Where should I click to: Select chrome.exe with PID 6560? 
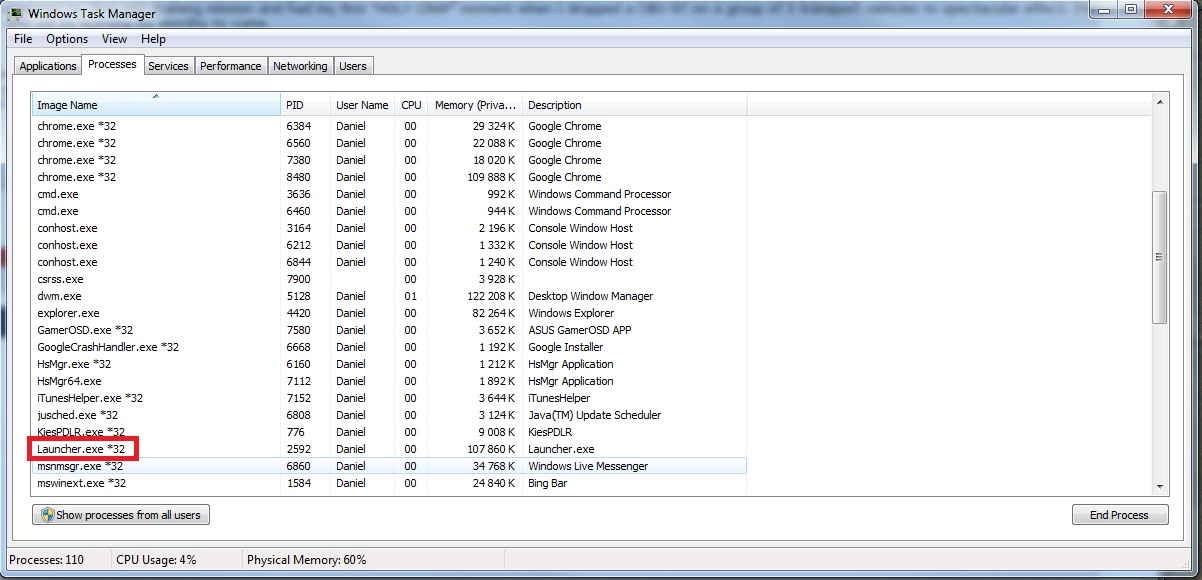(x=389, y=143)
